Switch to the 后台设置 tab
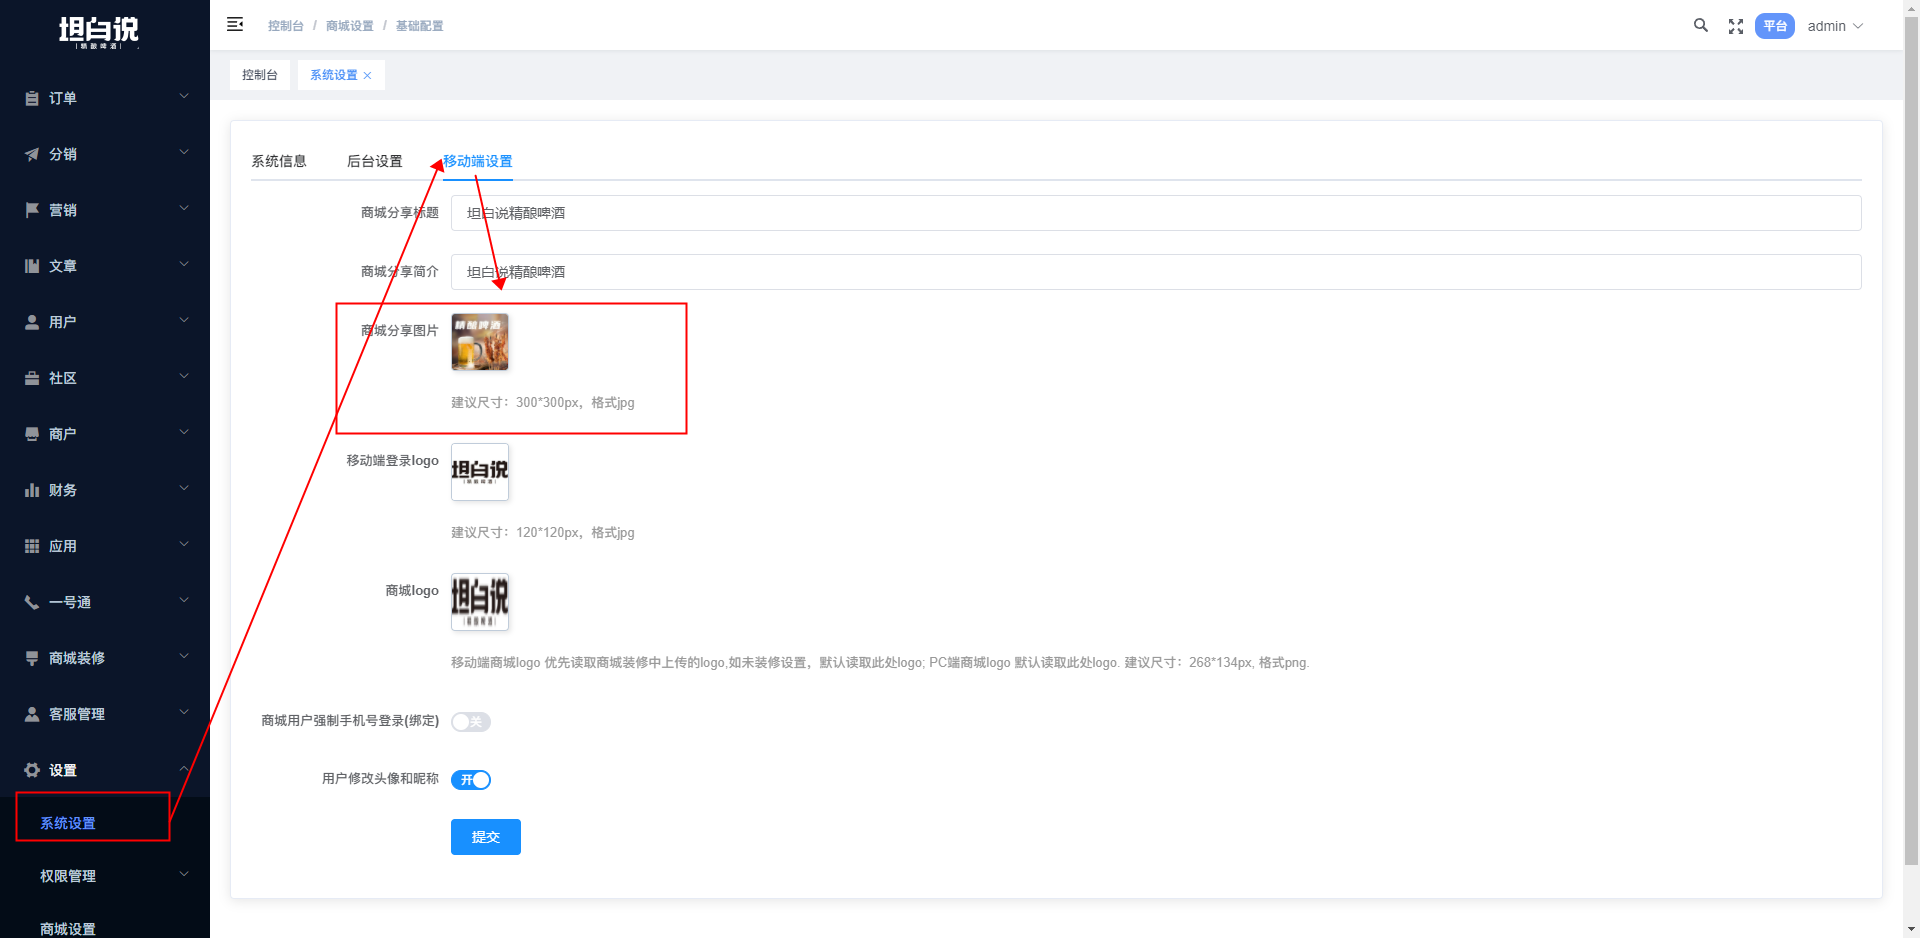 (375, 161)
